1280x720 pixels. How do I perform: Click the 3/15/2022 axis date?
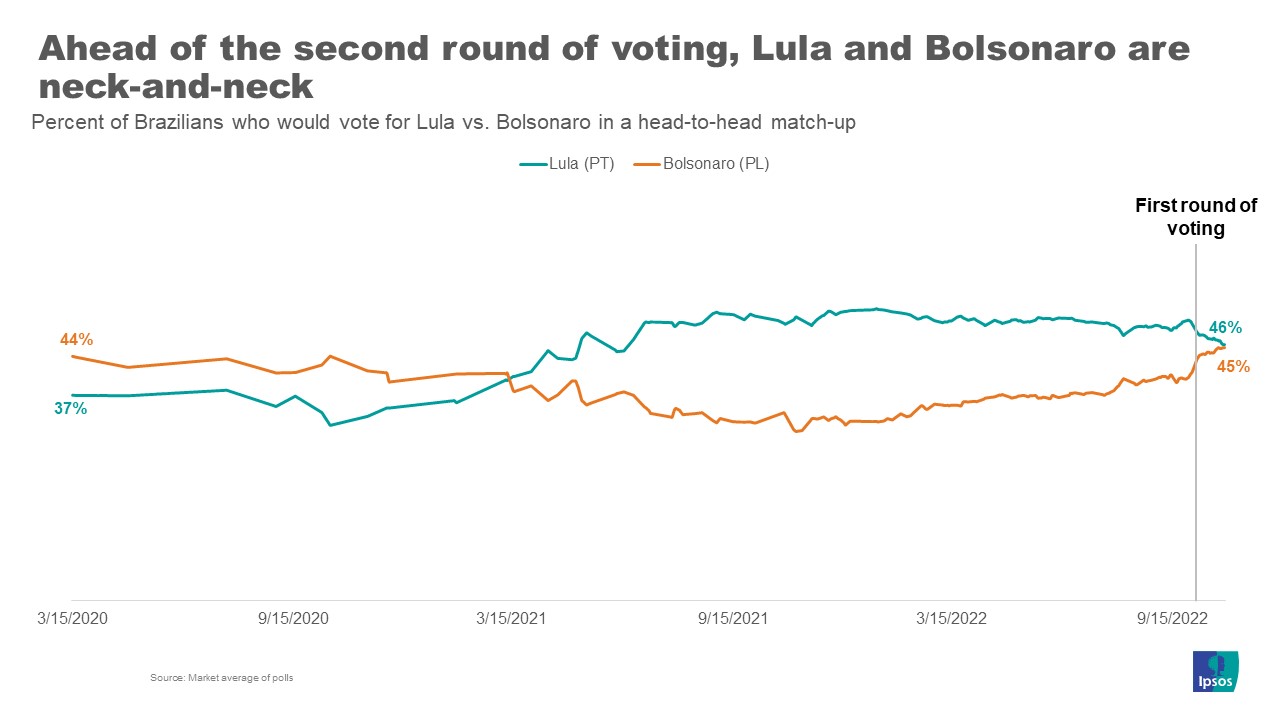(951, 618)
